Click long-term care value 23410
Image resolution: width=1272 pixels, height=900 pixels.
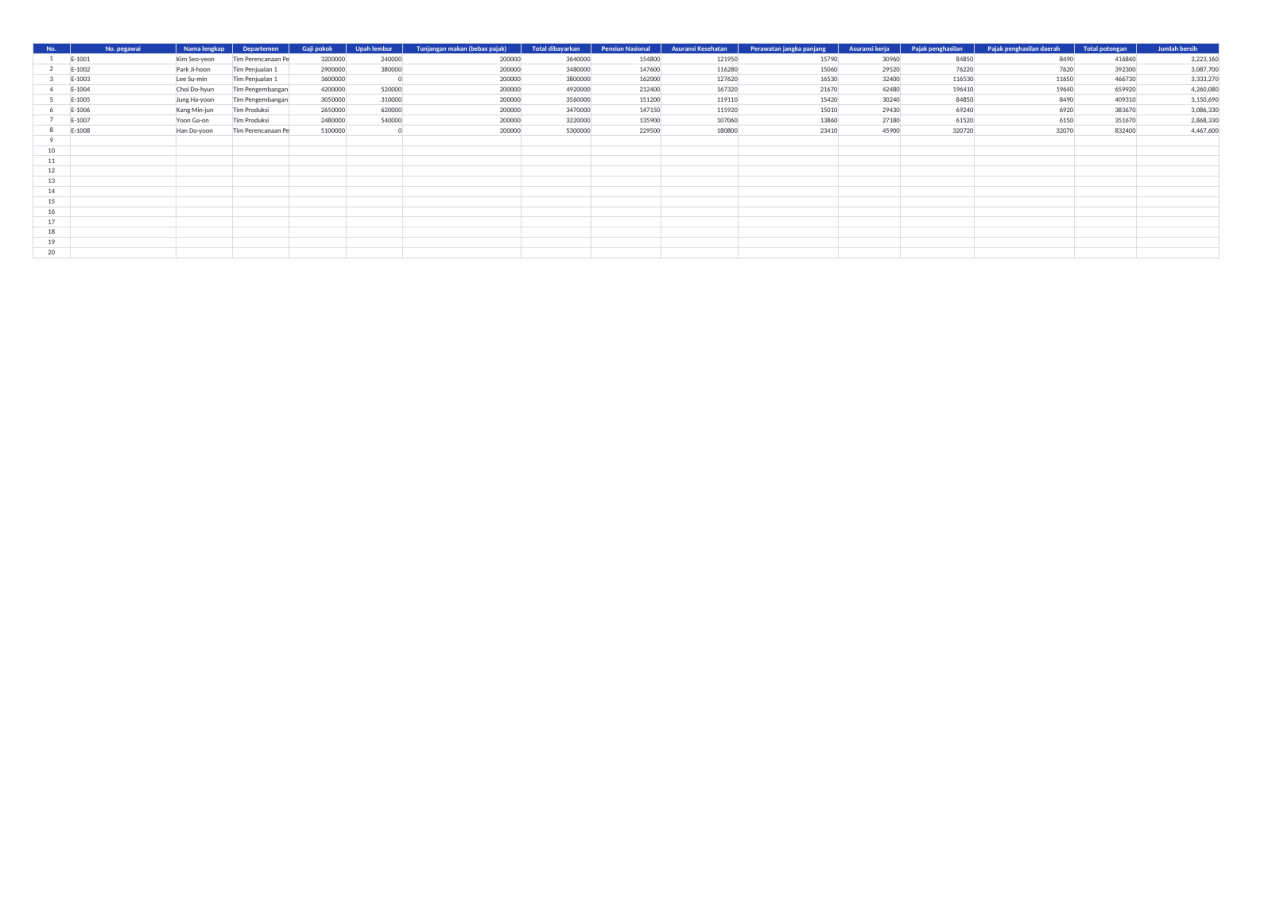(788, 131)
